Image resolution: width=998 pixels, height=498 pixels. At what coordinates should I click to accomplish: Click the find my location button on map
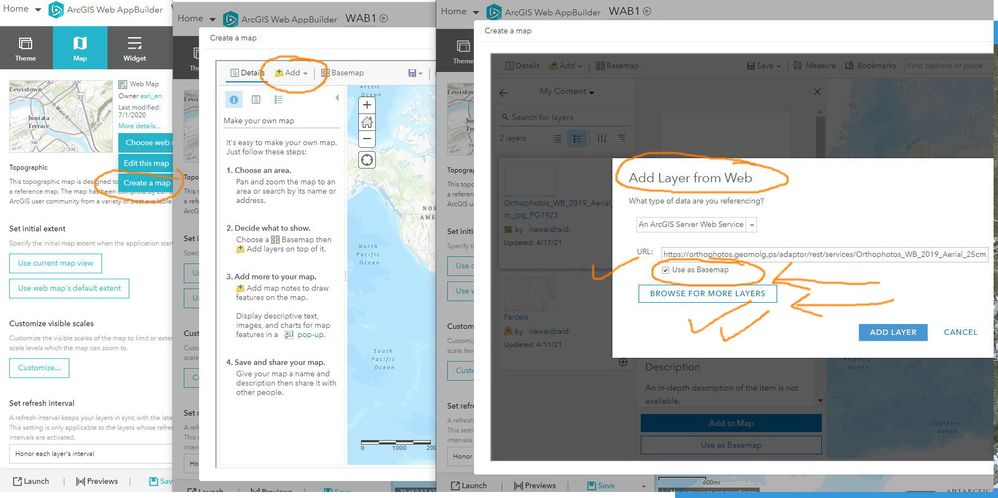[x=367, y=159]
